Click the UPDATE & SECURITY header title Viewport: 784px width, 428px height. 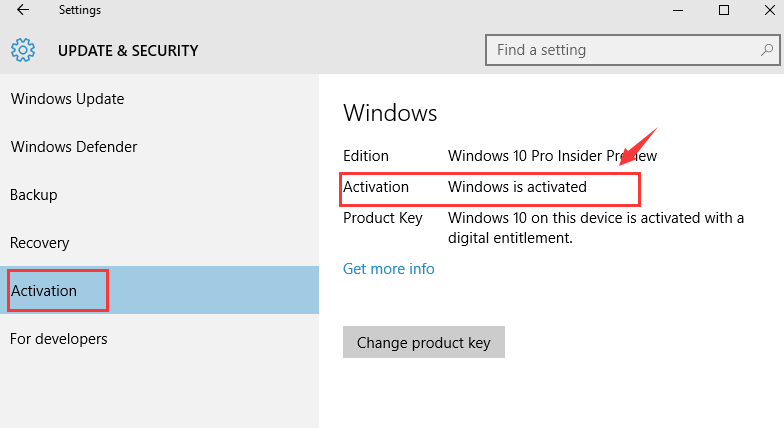[128, 51]
